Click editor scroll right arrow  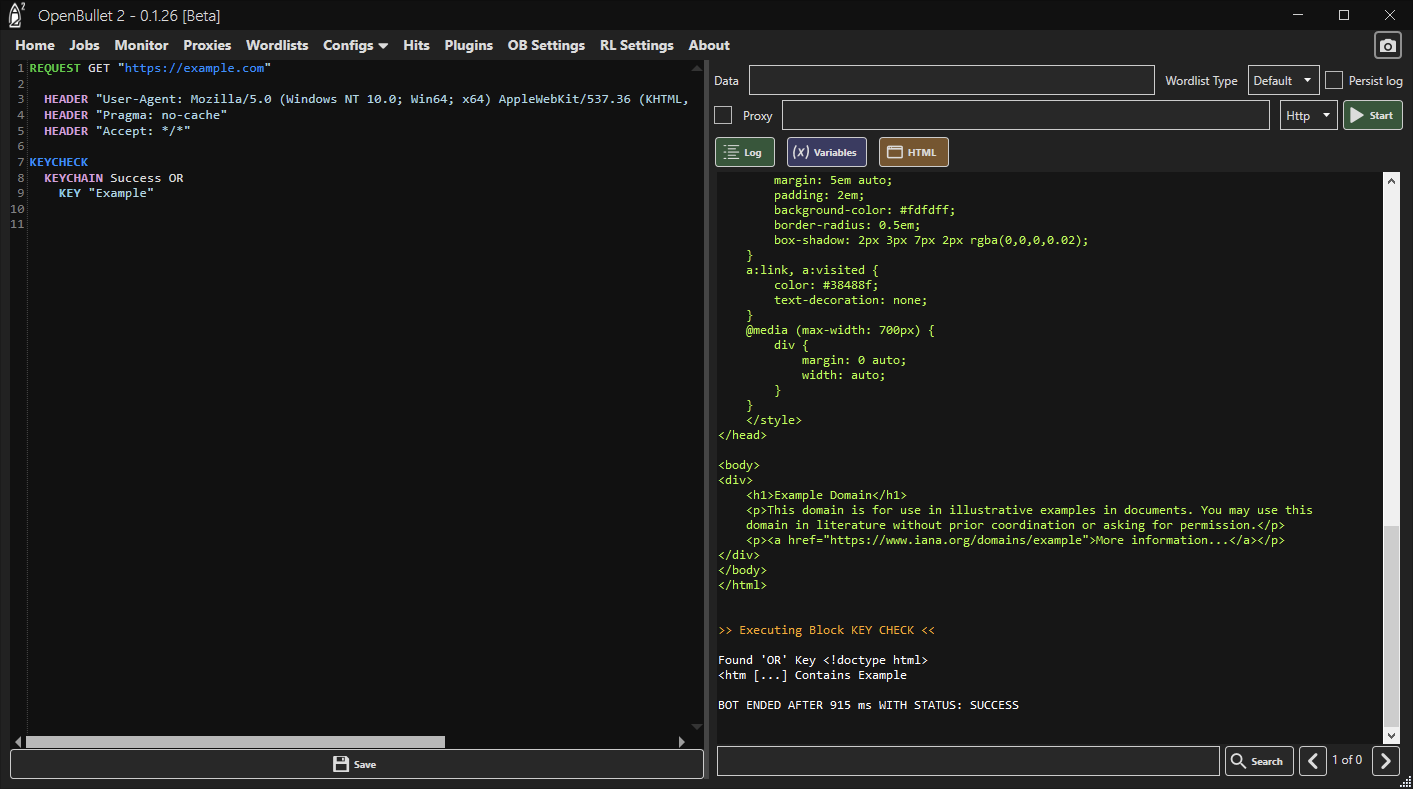[682, 742]
